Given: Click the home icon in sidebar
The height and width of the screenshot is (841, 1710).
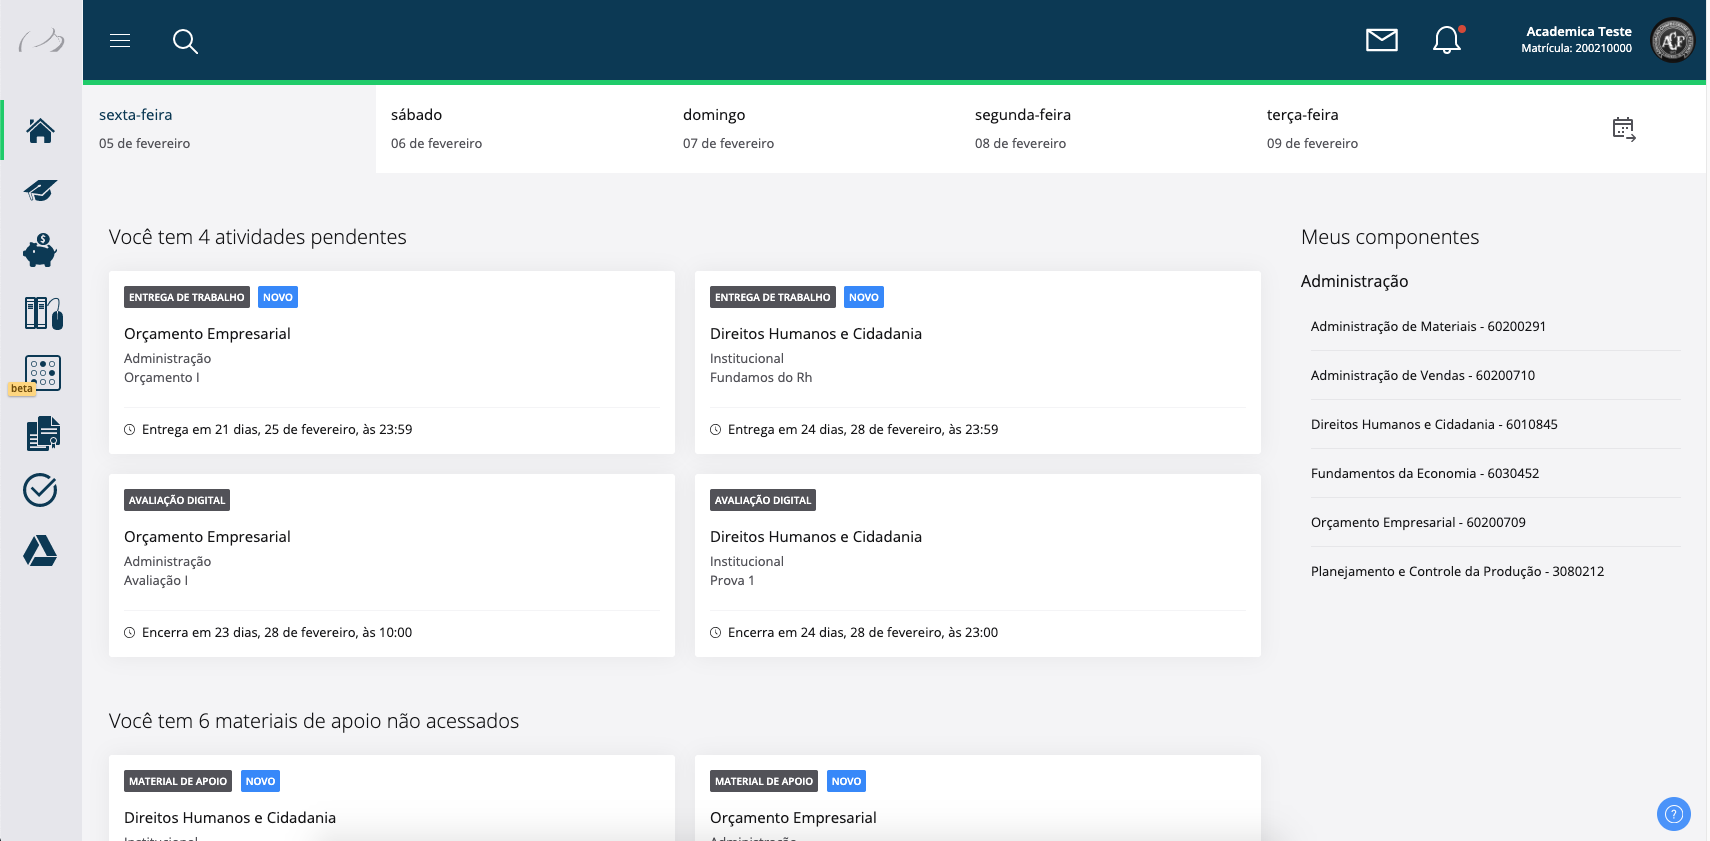Looking at the screenshot, I should tap(41, 130).
